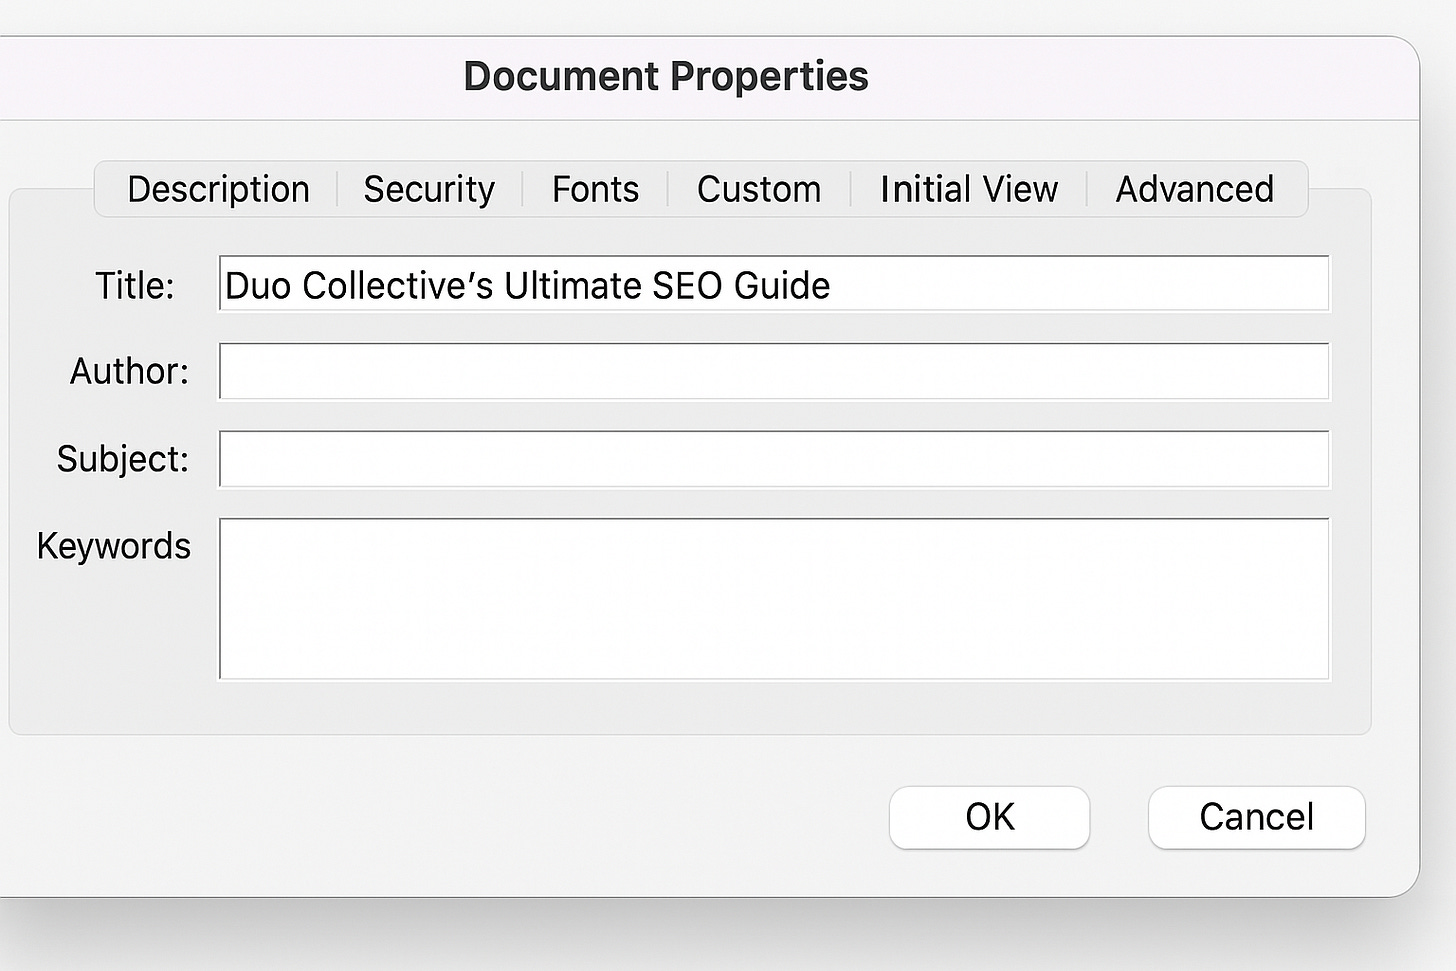Image resolution: width=1456 pixels, height=971 pixels.
Task: Click the Subject input field
Action: coord(774,459)
